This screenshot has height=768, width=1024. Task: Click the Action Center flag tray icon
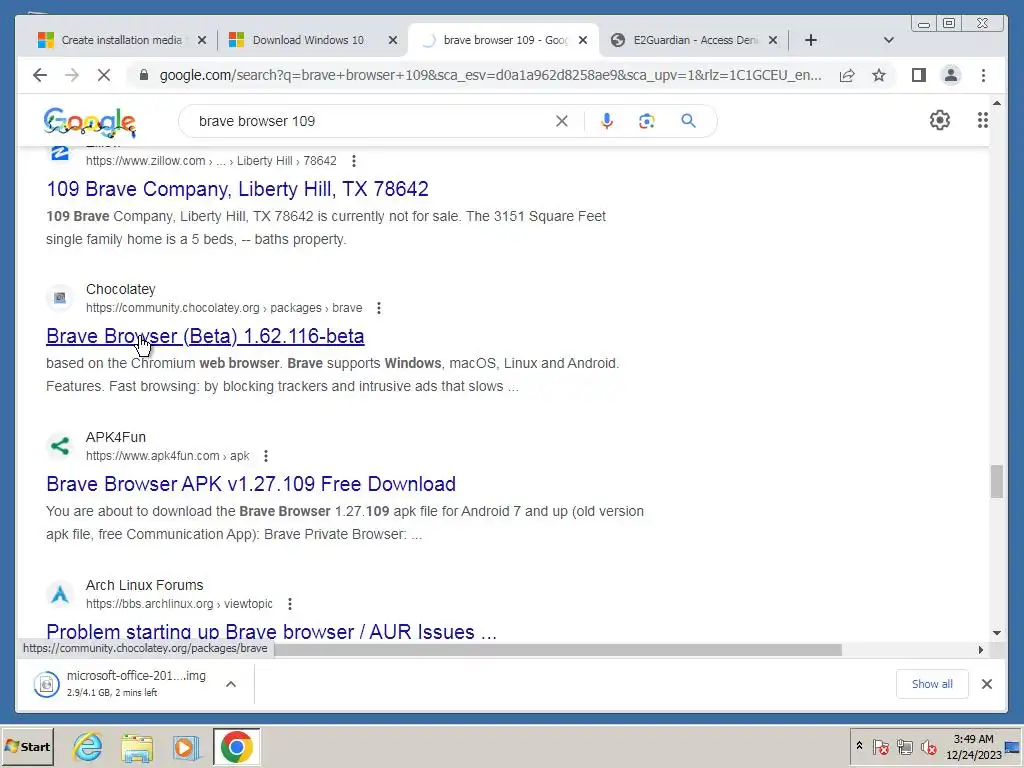coord(881,746)
